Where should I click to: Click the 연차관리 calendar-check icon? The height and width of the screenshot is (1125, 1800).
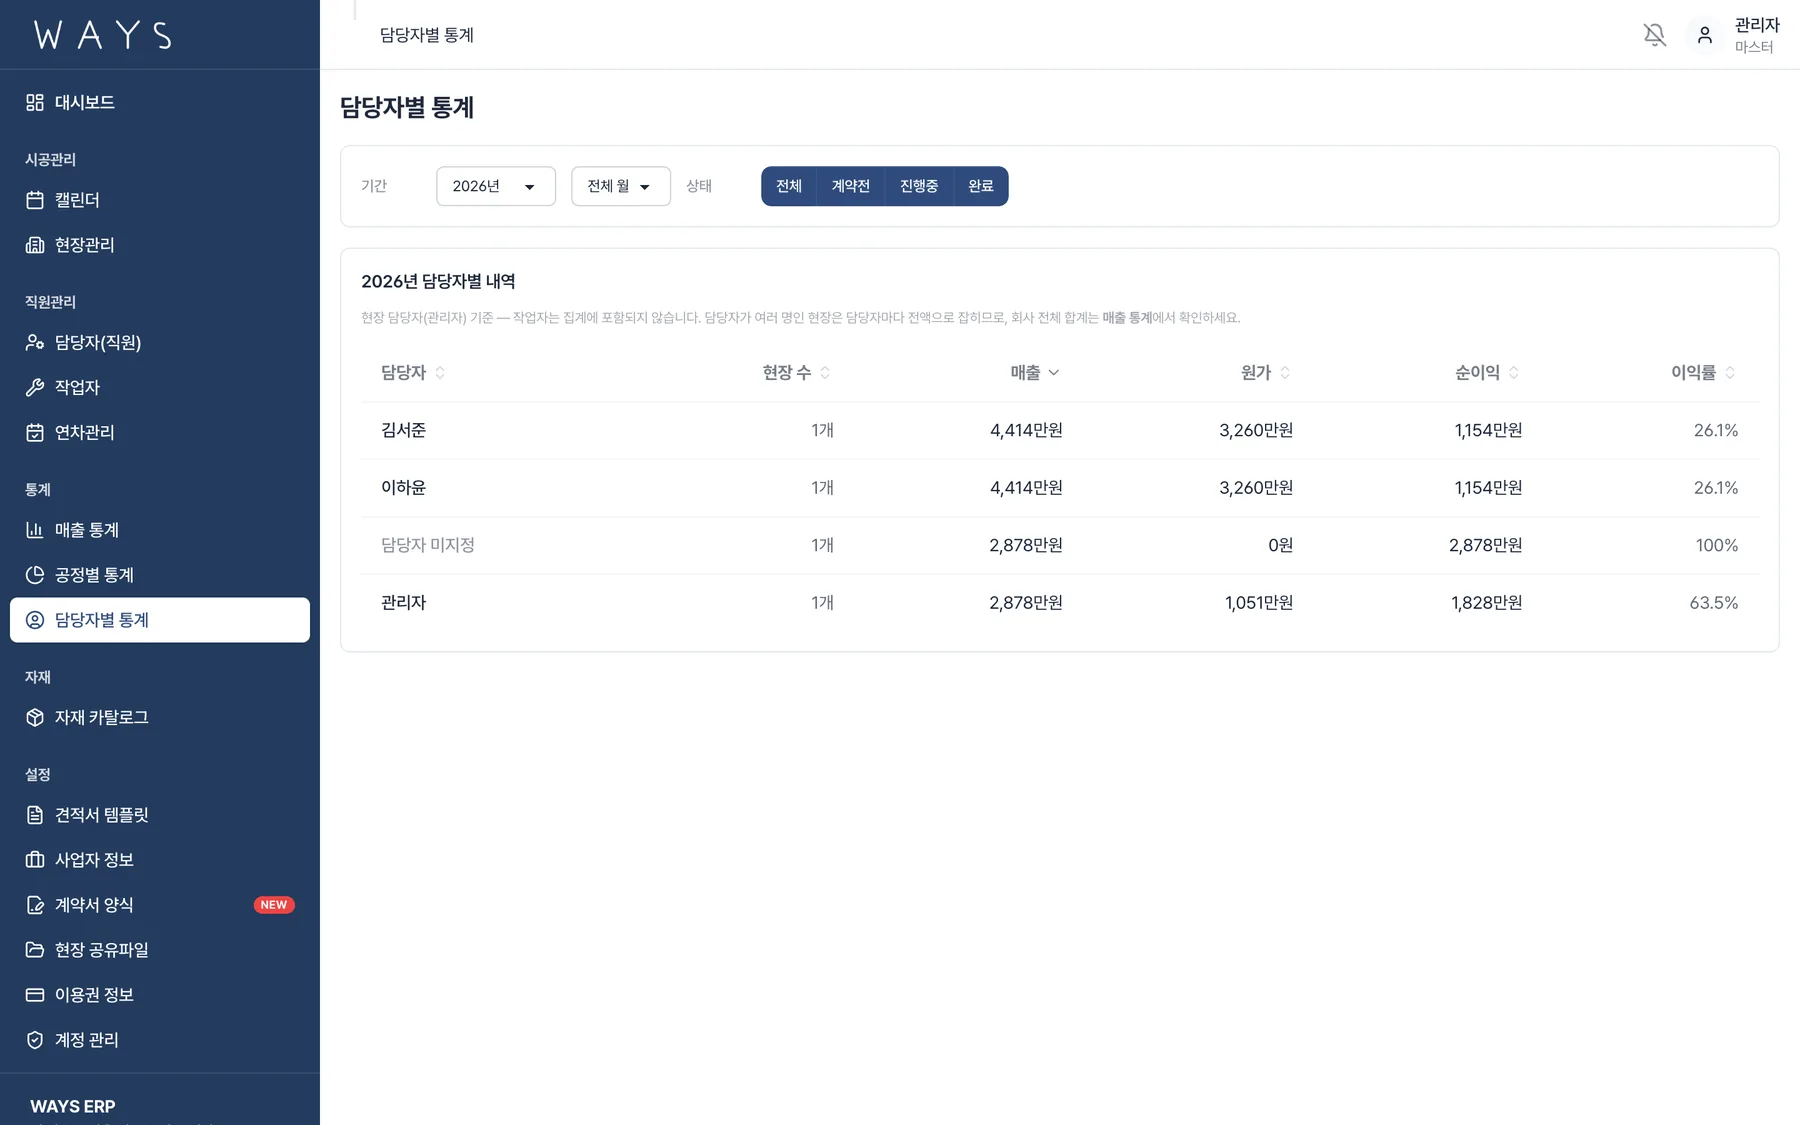35,432
